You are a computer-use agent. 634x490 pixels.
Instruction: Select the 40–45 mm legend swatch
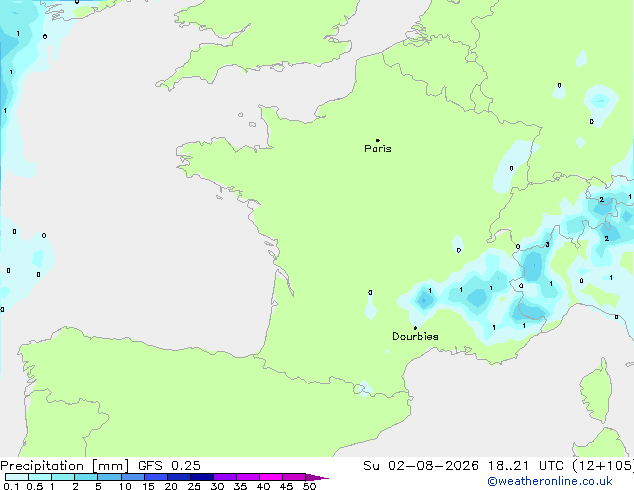tap(271, 477)
